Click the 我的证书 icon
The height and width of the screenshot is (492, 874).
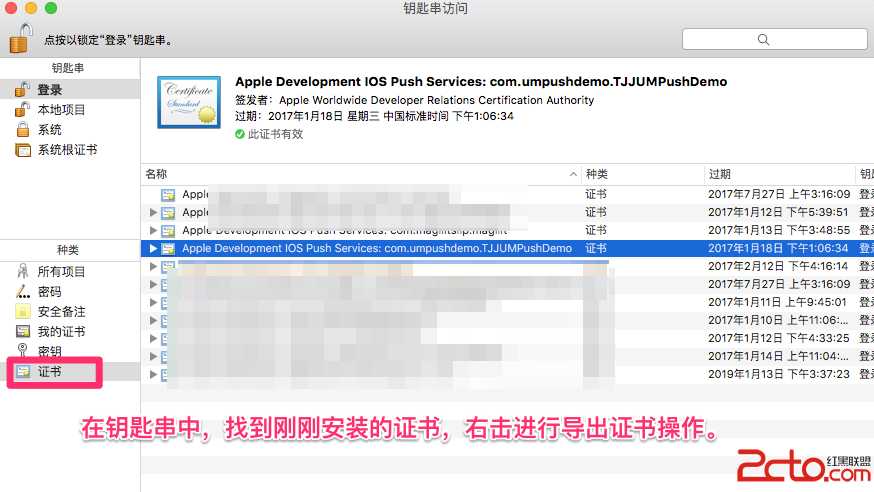click(x=23, y=332)
